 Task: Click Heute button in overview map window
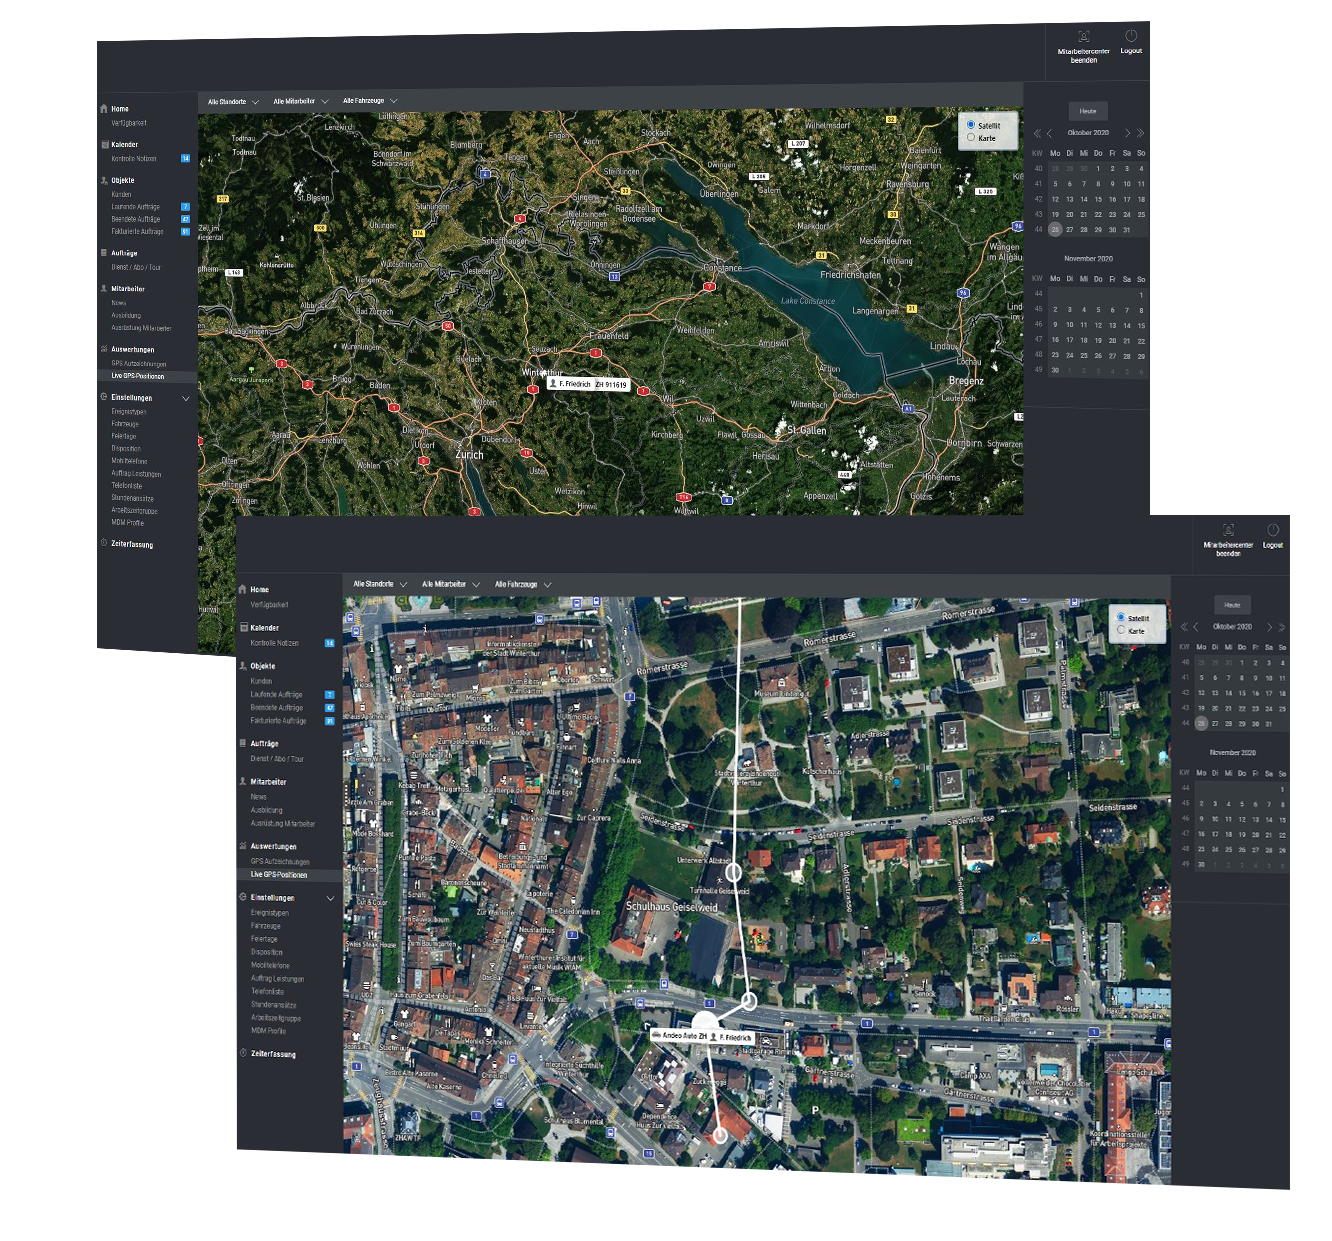pyautogui.click(x=1088, y=111)
